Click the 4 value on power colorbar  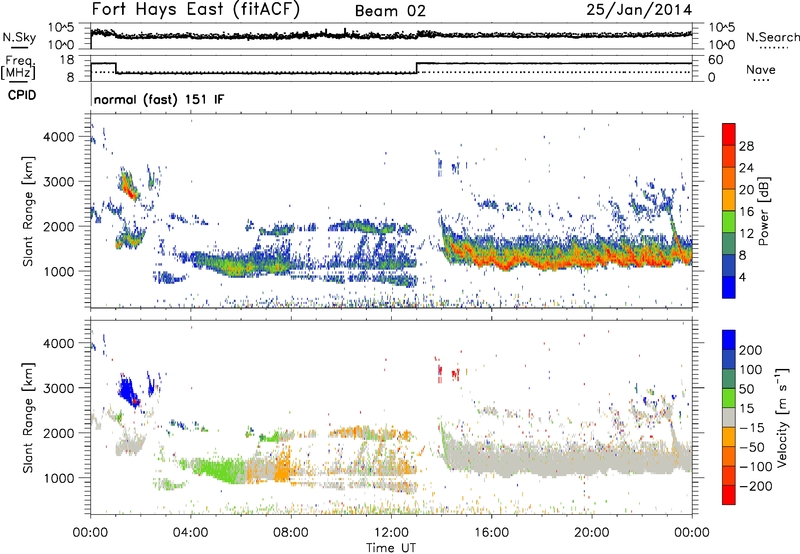click(743, 278)
